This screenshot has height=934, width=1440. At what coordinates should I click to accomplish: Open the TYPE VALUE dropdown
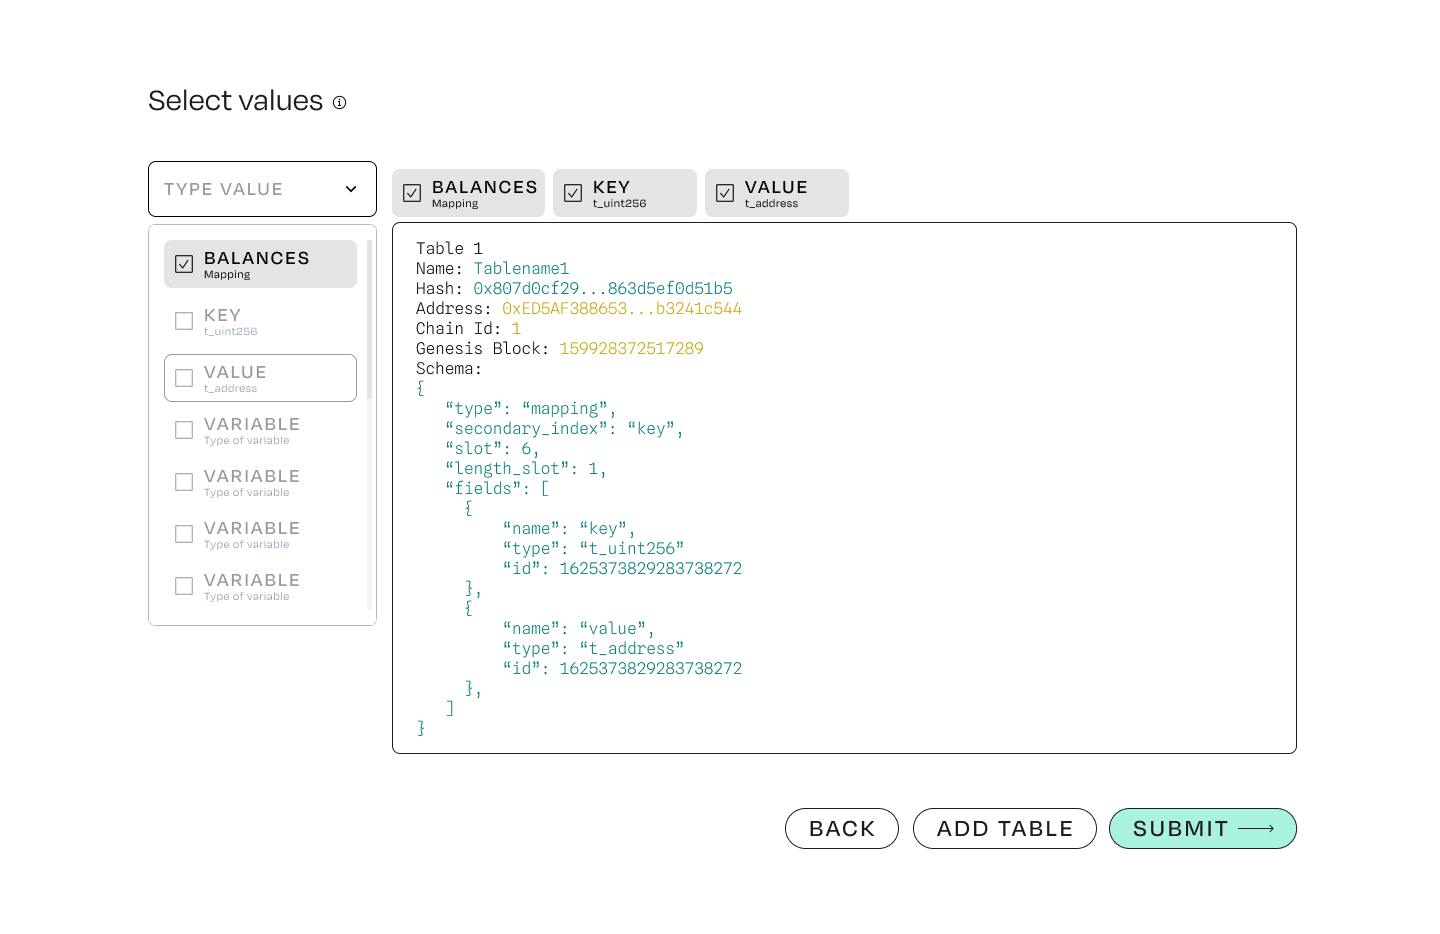pos(262,189)
